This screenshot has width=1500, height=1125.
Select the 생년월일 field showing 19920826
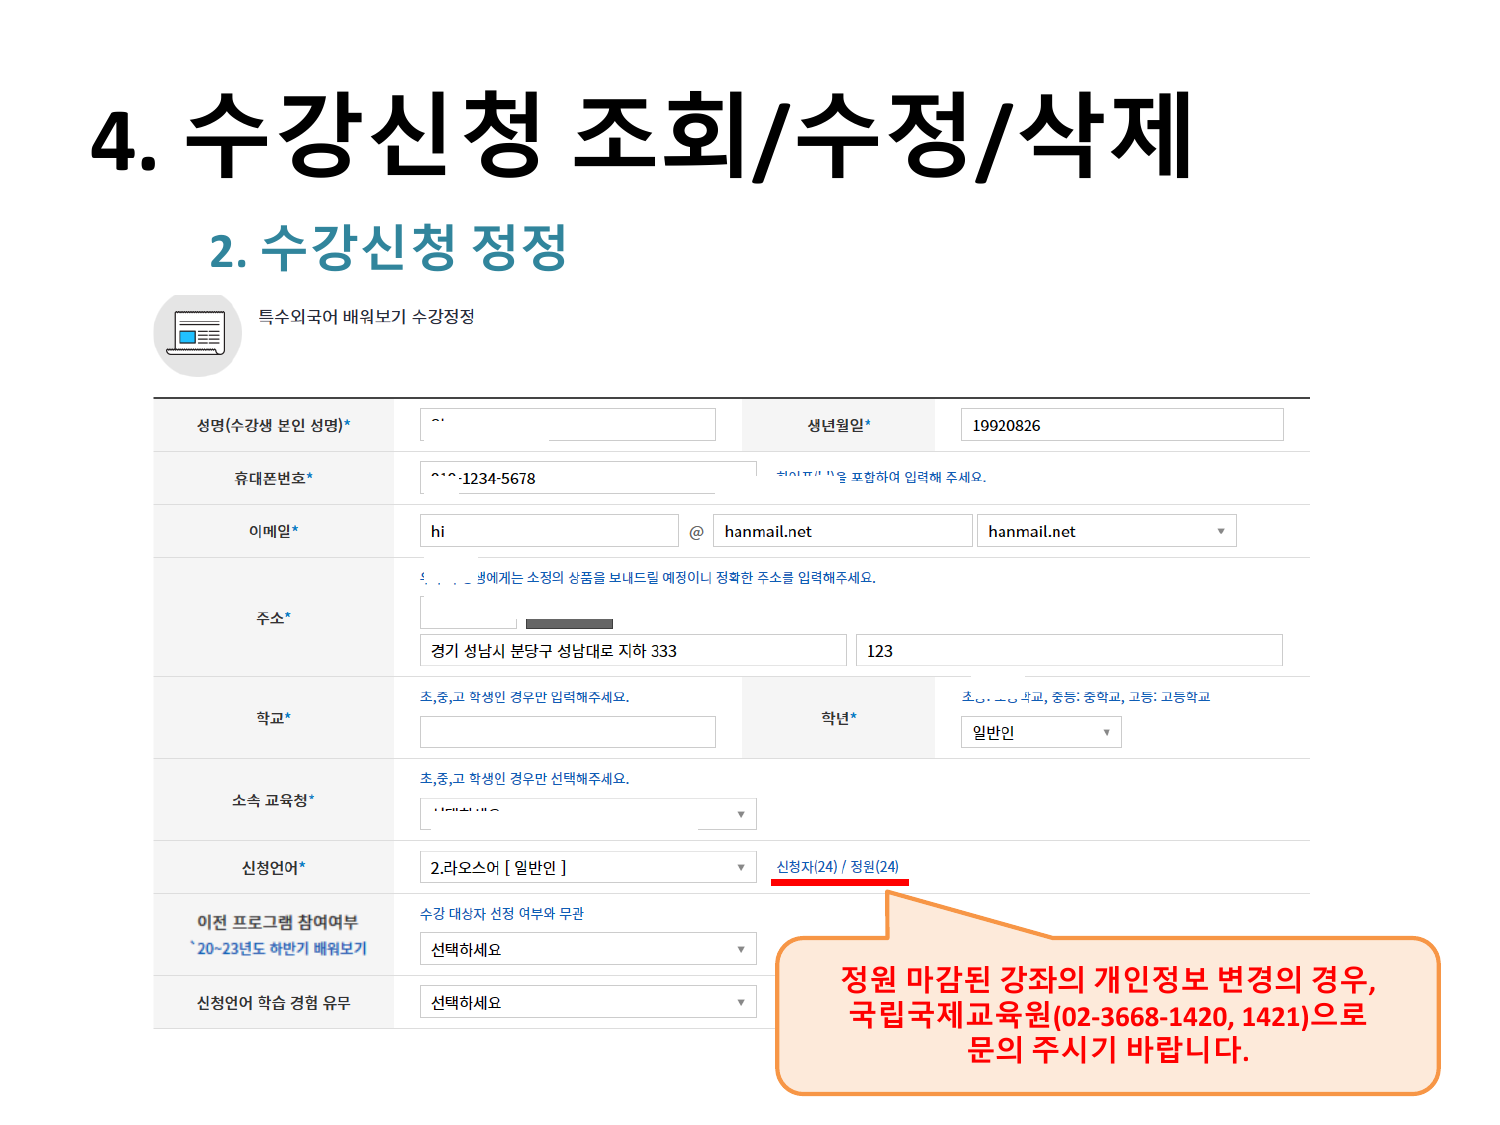point(1120,425)
